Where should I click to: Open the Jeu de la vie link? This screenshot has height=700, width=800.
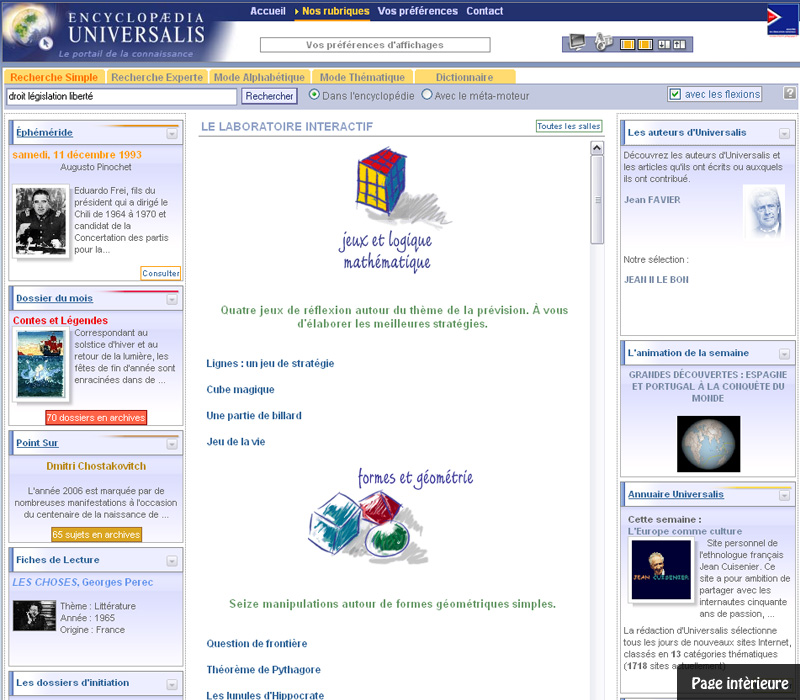click(x=236, y=441)
